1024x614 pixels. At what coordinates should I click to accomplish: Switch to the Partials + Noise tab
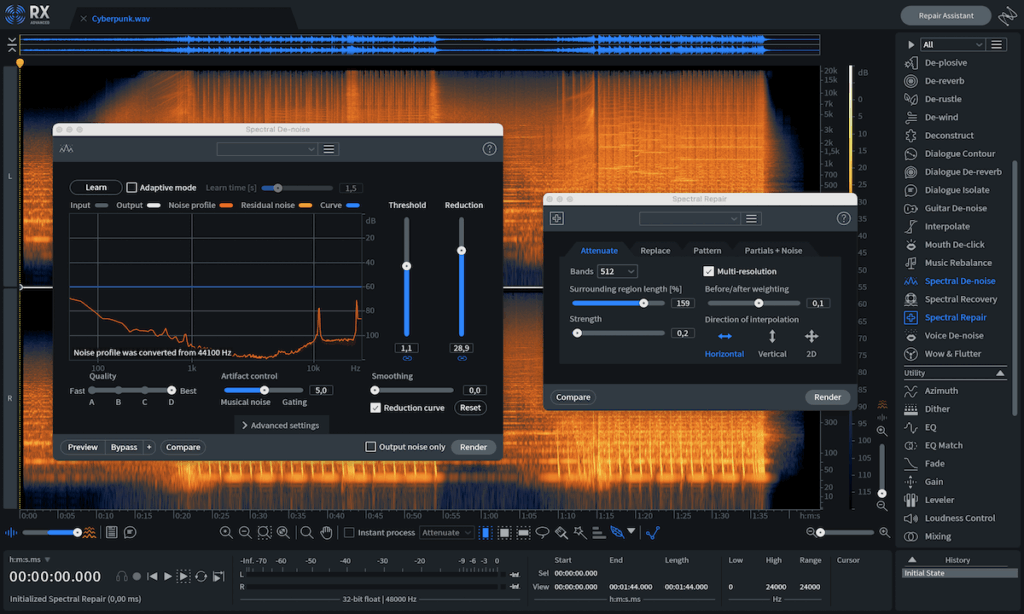click(773, 250)
